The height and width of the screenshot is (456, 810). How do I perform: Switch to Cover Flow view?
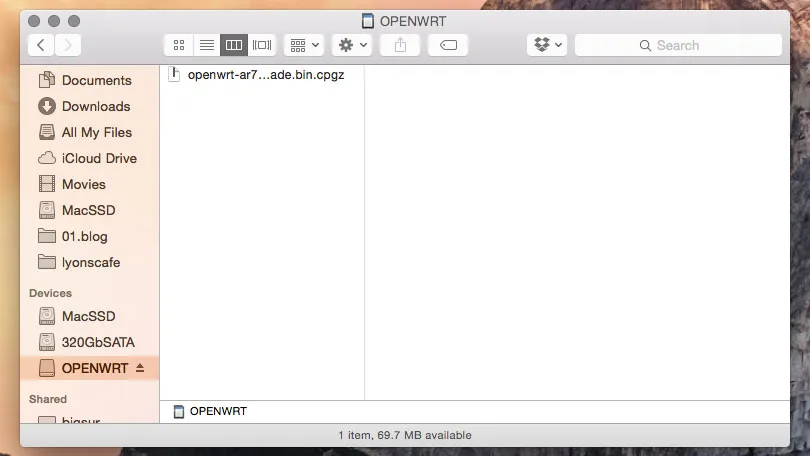(262, 45)
